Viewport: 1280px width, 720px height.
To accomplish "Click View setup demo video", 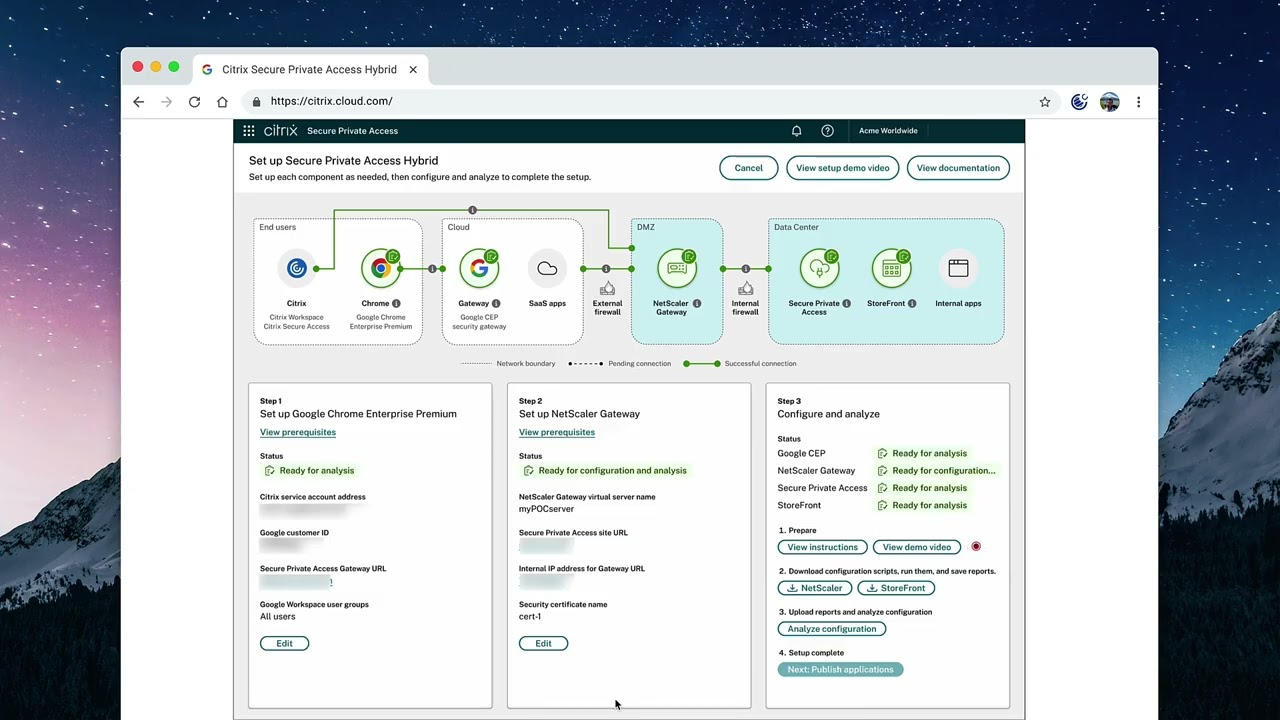I will (x=842, y=168).
